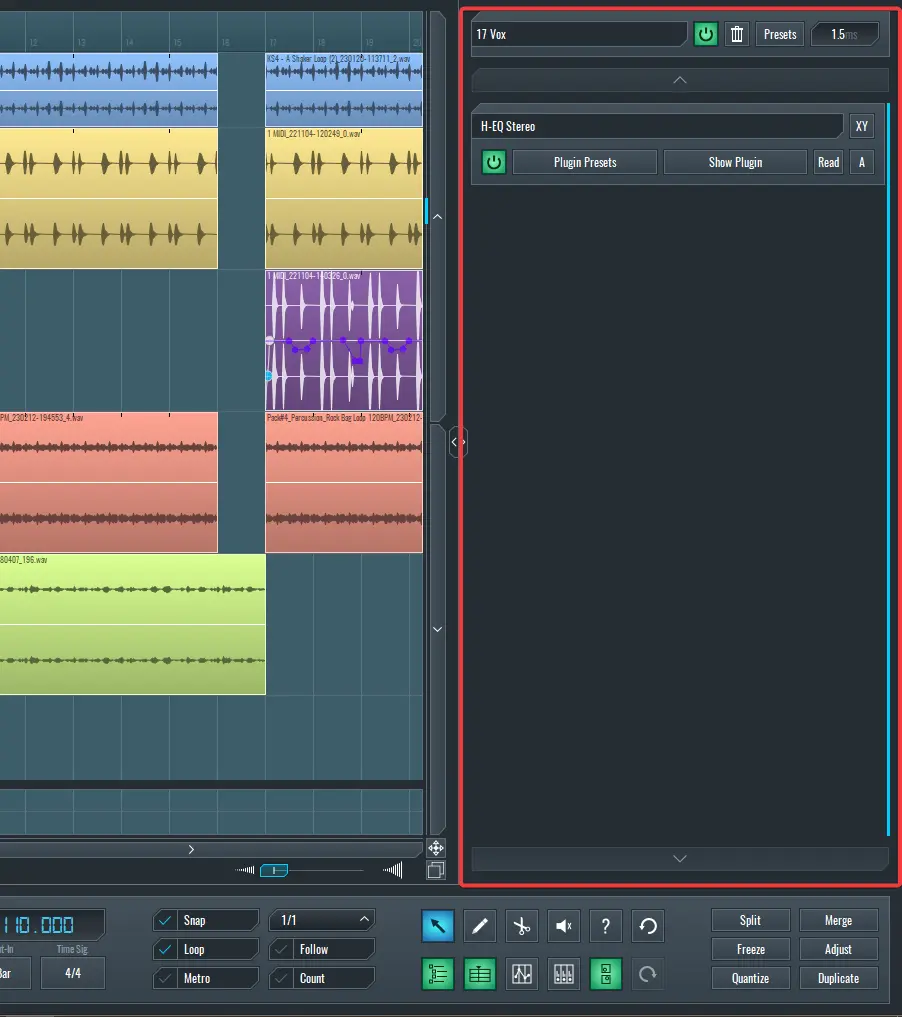Open the 1/1 snap value dropdown
This screenshot has width=902, height=1017.
(x=322, y=920)
